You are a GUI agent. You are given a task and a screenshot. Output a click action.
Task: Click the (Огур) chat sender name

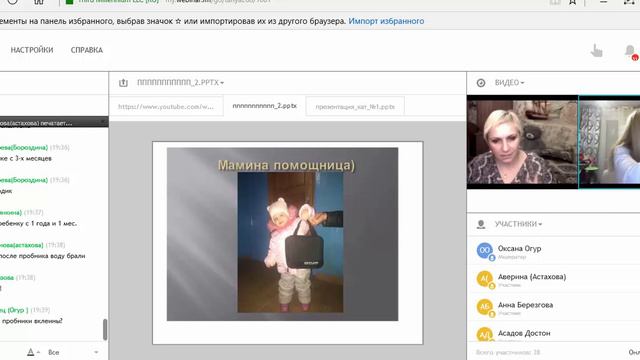point(14,310)
